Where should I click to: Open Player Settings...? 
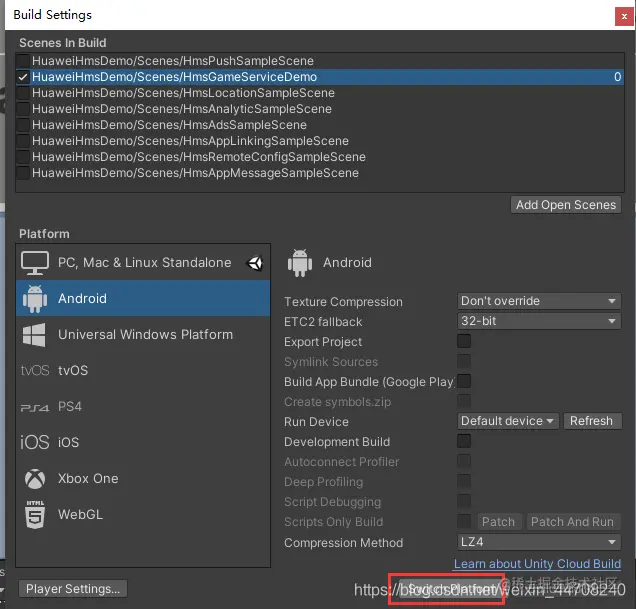pos(73,589)
